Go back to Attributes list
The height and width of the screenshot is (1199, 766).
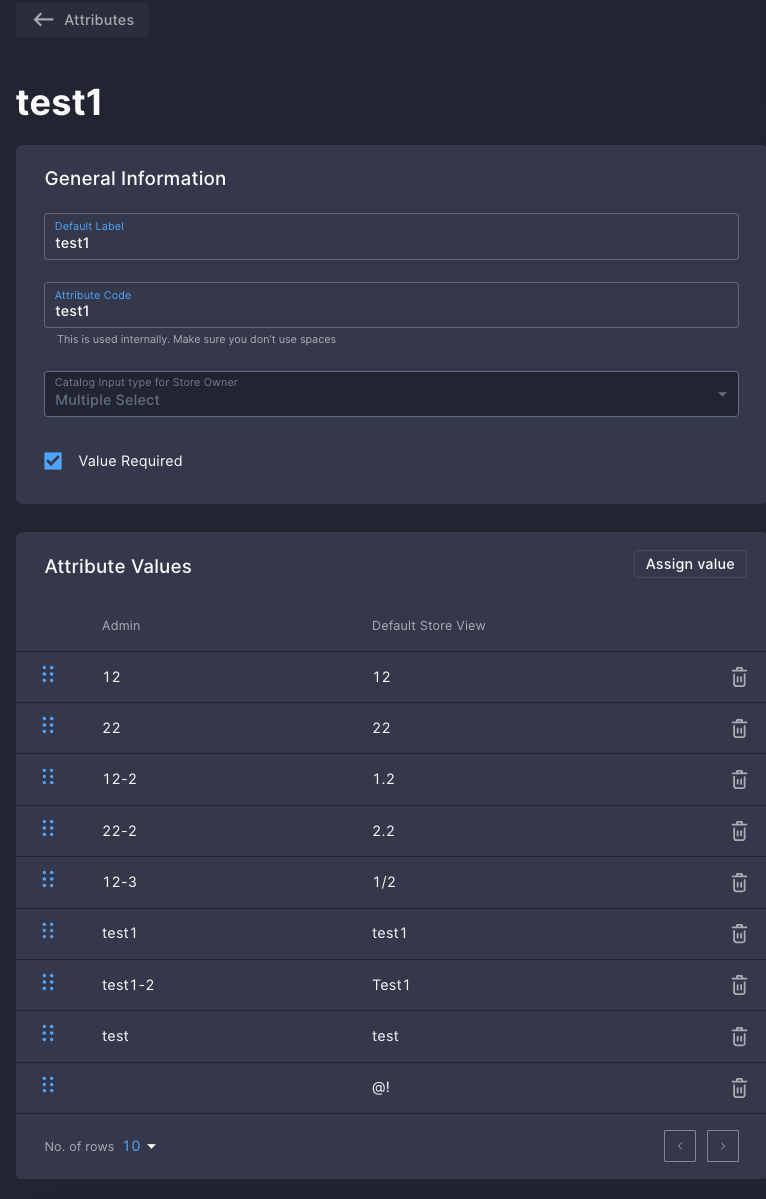pyautogui.click(x=83, y=20)
